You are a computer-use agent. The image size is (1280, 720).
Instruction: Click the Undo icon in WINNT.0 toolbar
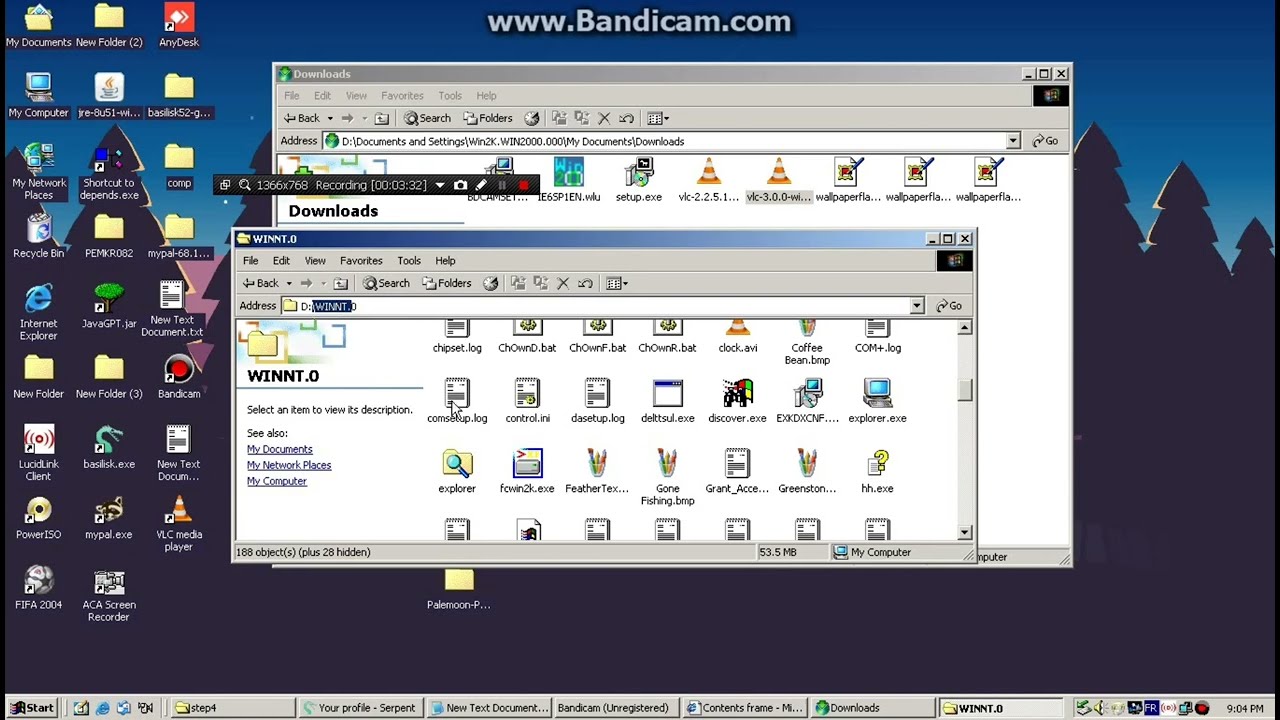(x=585, y=283)
